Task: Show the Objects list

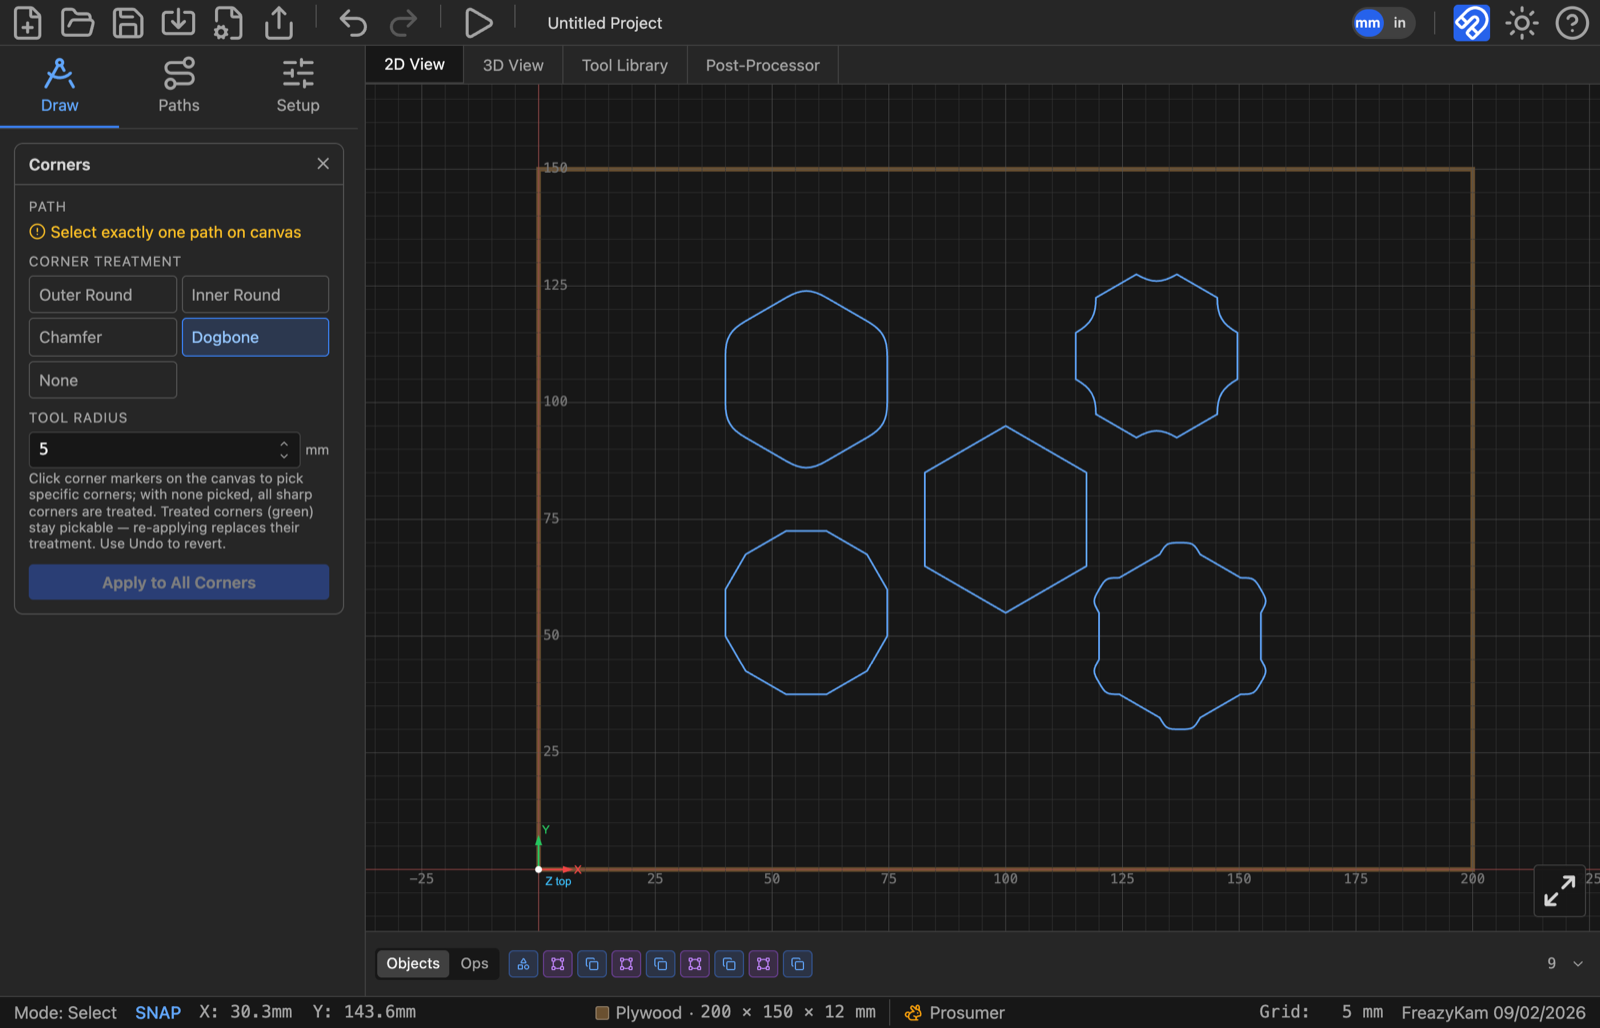Action: coord(413,963)
